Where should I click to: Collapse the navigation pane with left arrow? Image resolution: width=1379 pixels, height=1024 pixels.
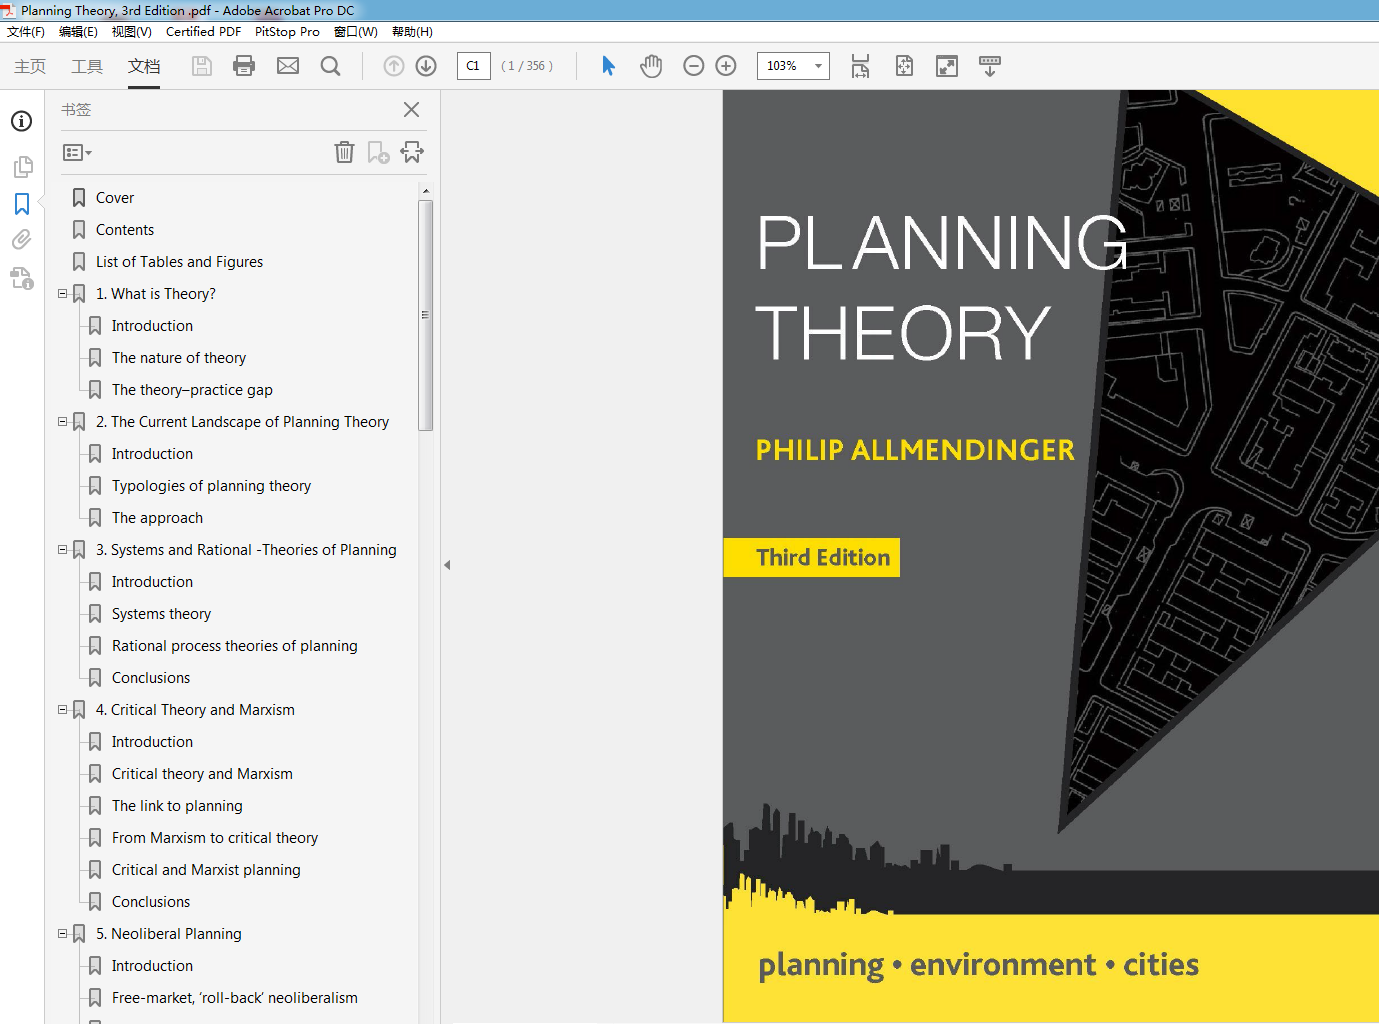pos(447,565)
